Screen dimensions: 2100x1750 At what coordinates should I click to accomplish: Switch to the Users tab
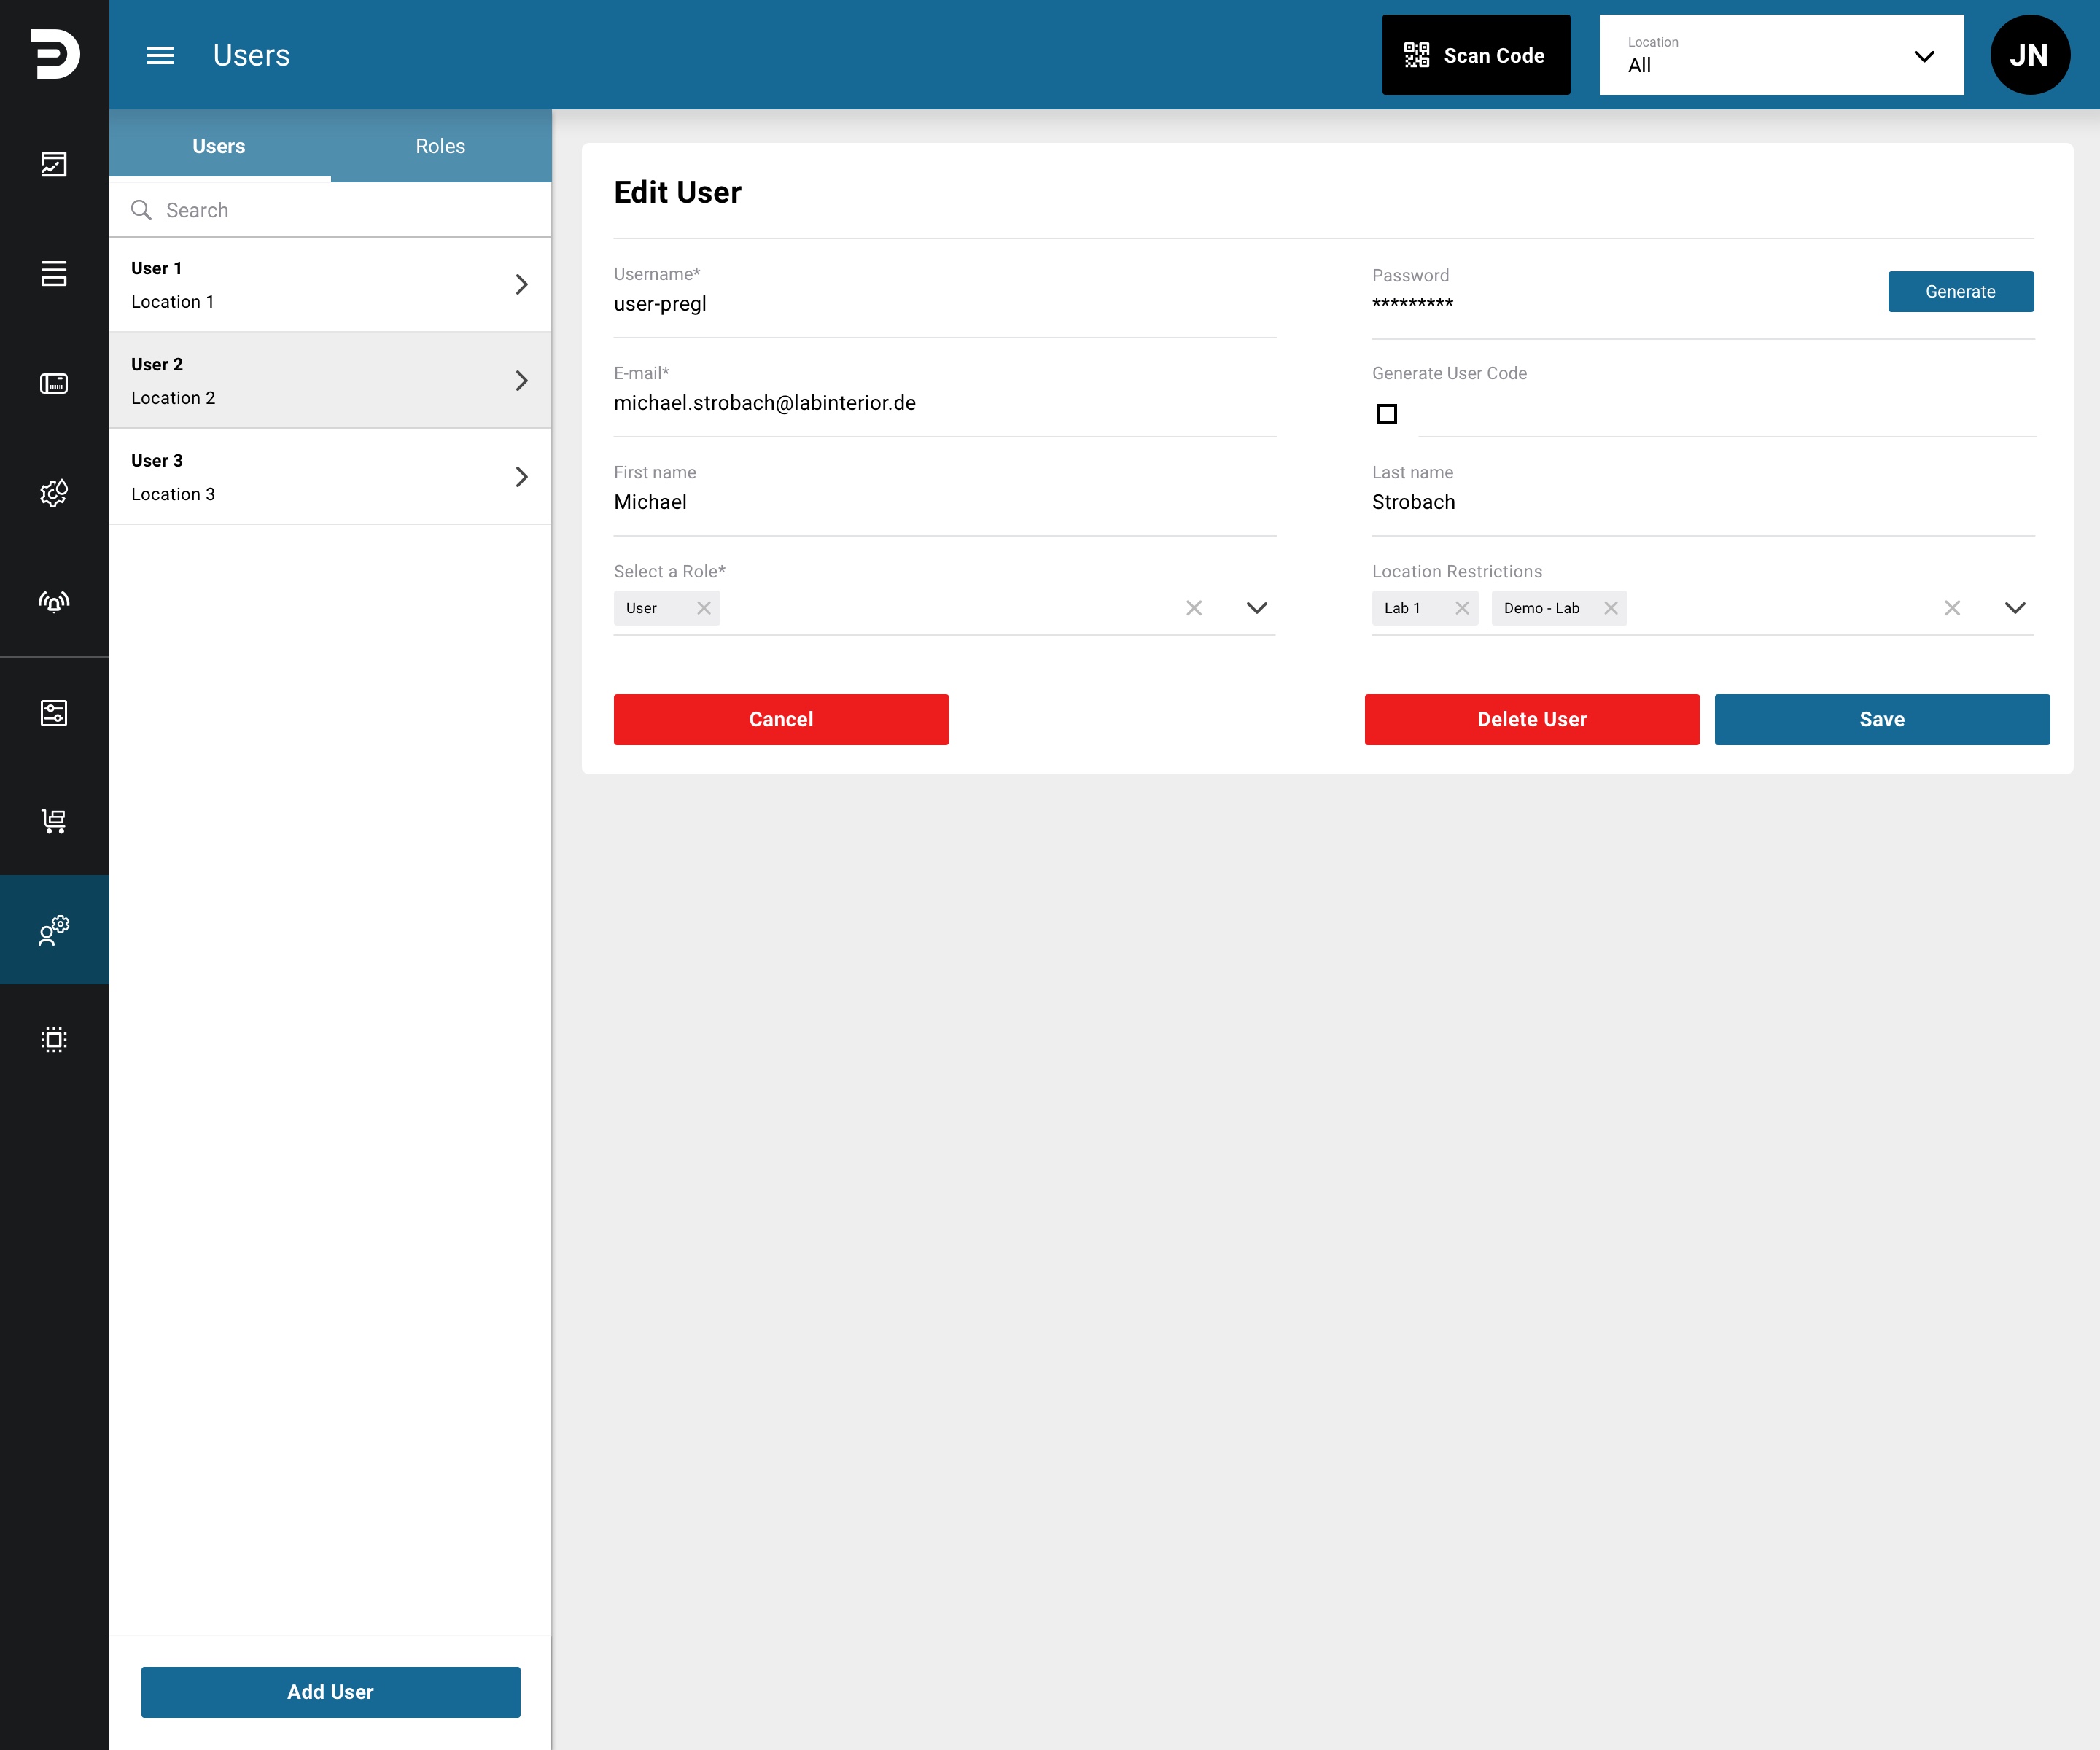tap(219, 146)
